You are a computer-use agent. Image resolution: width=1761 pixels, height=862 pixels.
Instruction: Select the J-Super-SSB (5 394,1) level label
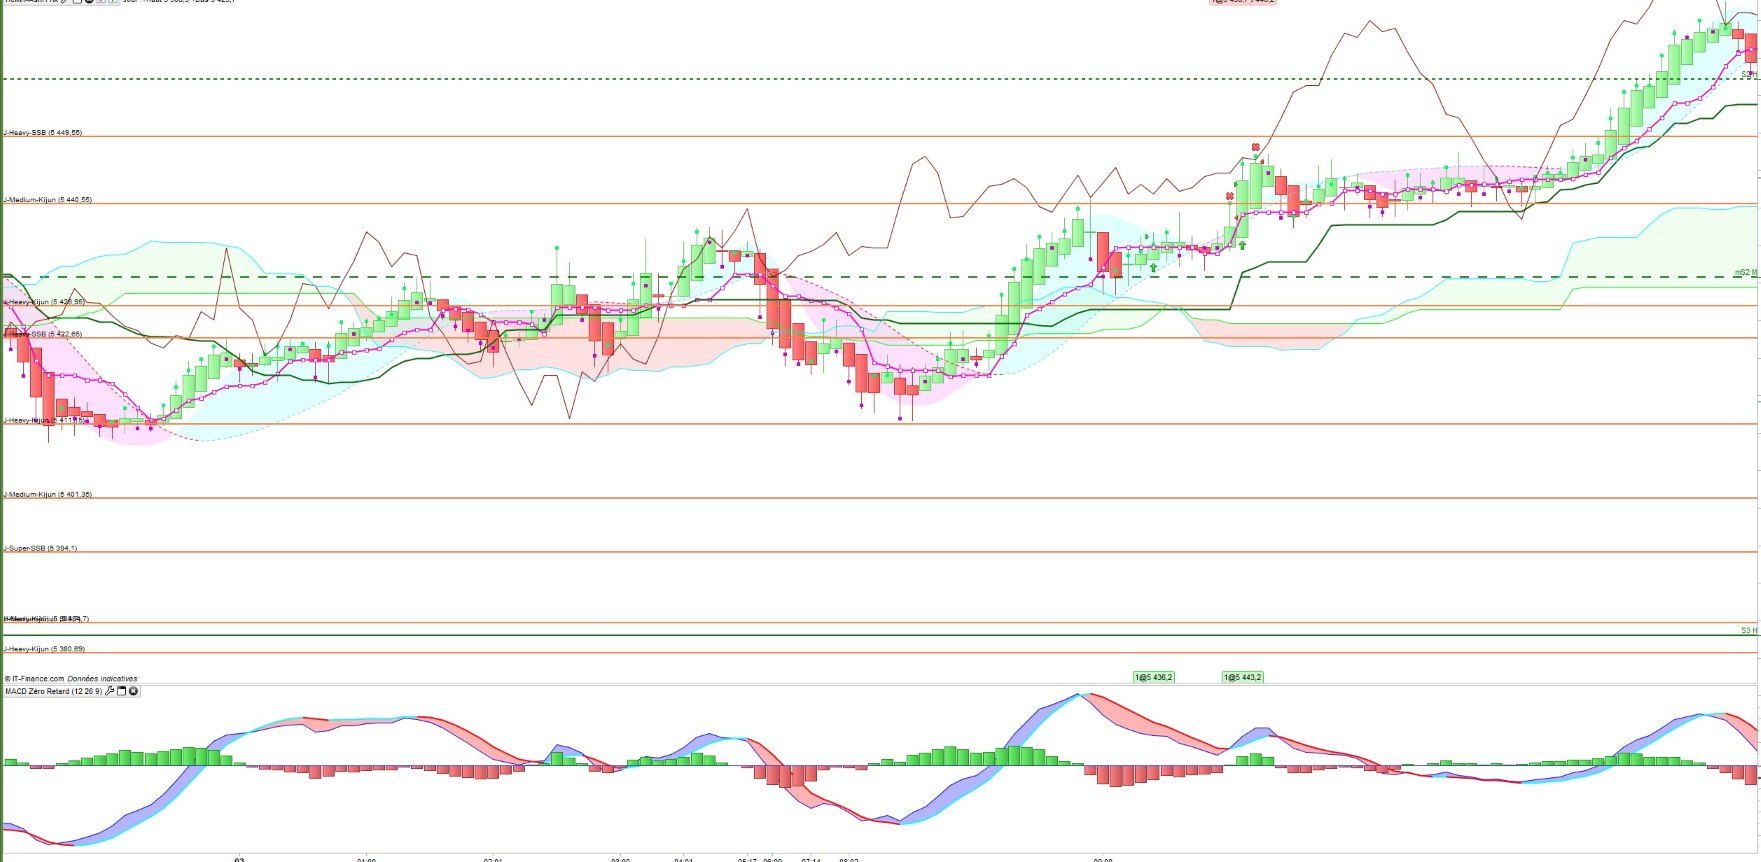tap(40, 548)
